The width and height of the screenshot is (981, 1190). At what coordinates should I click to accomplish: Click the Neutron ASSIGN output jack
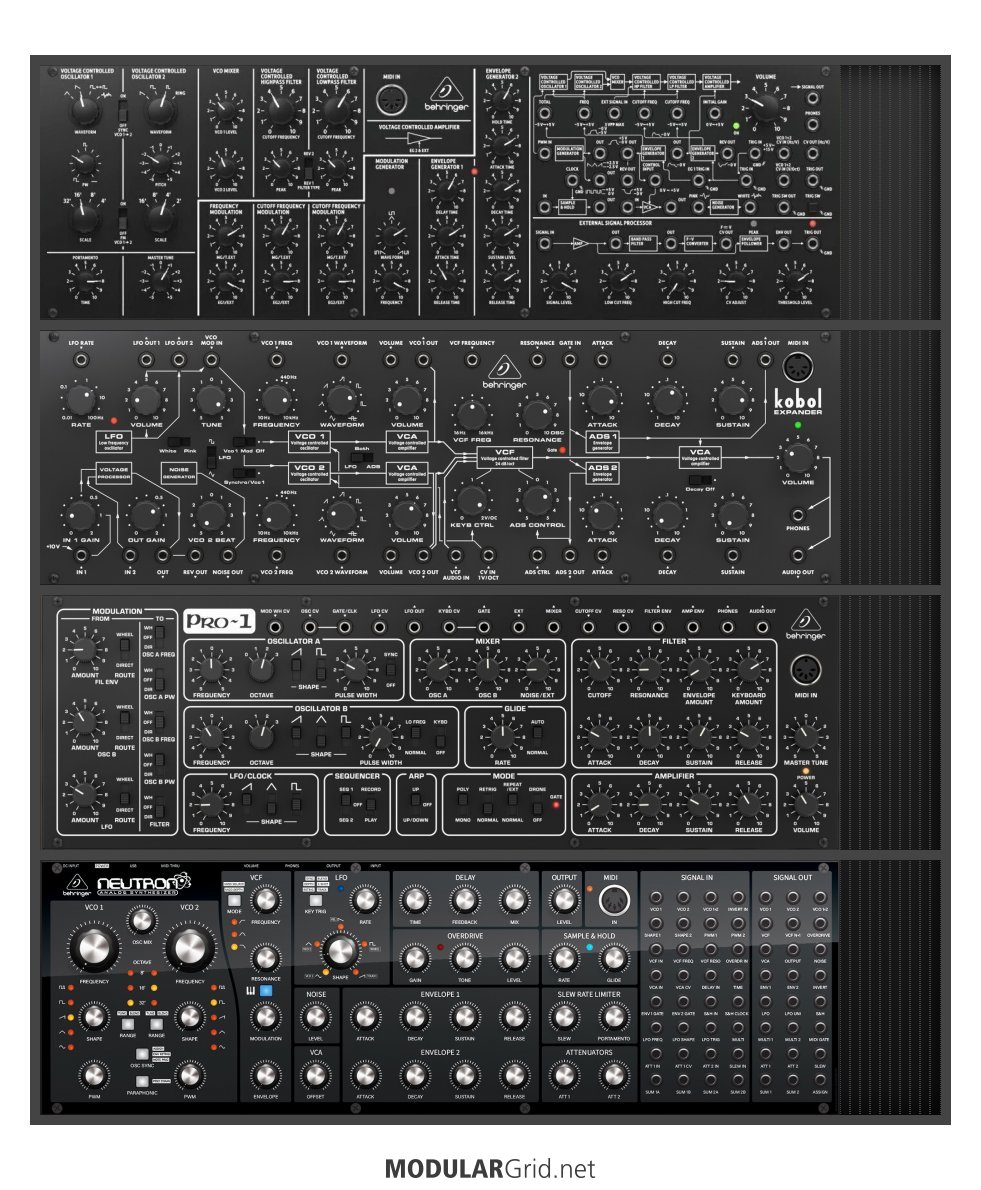(x=819, y=1079)
